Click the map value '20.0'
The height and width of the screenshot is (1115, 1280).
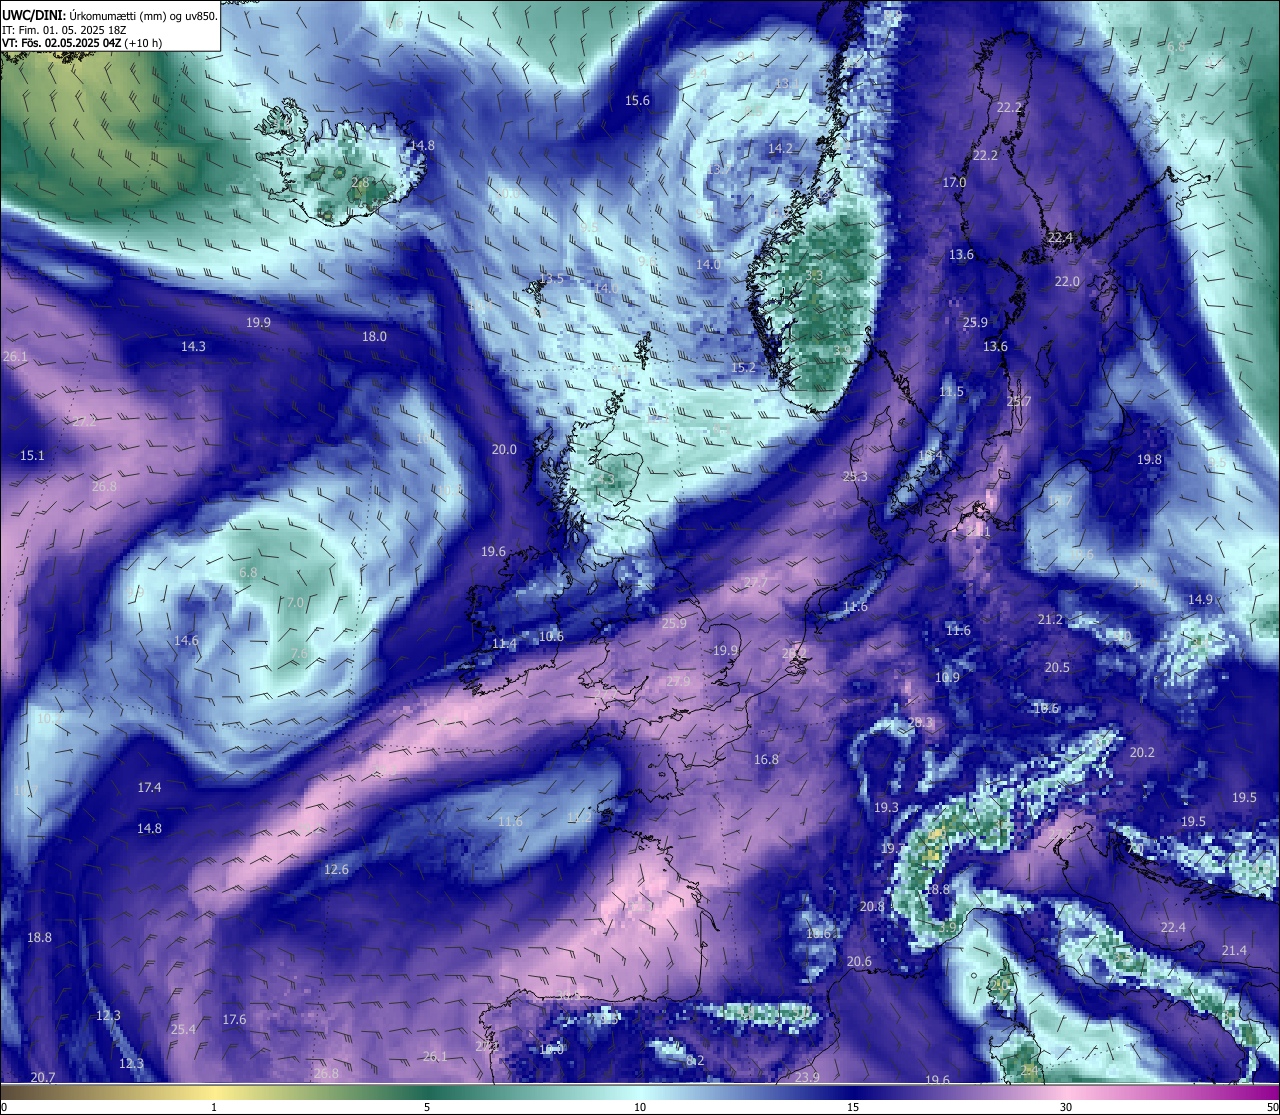pos(504,449)
